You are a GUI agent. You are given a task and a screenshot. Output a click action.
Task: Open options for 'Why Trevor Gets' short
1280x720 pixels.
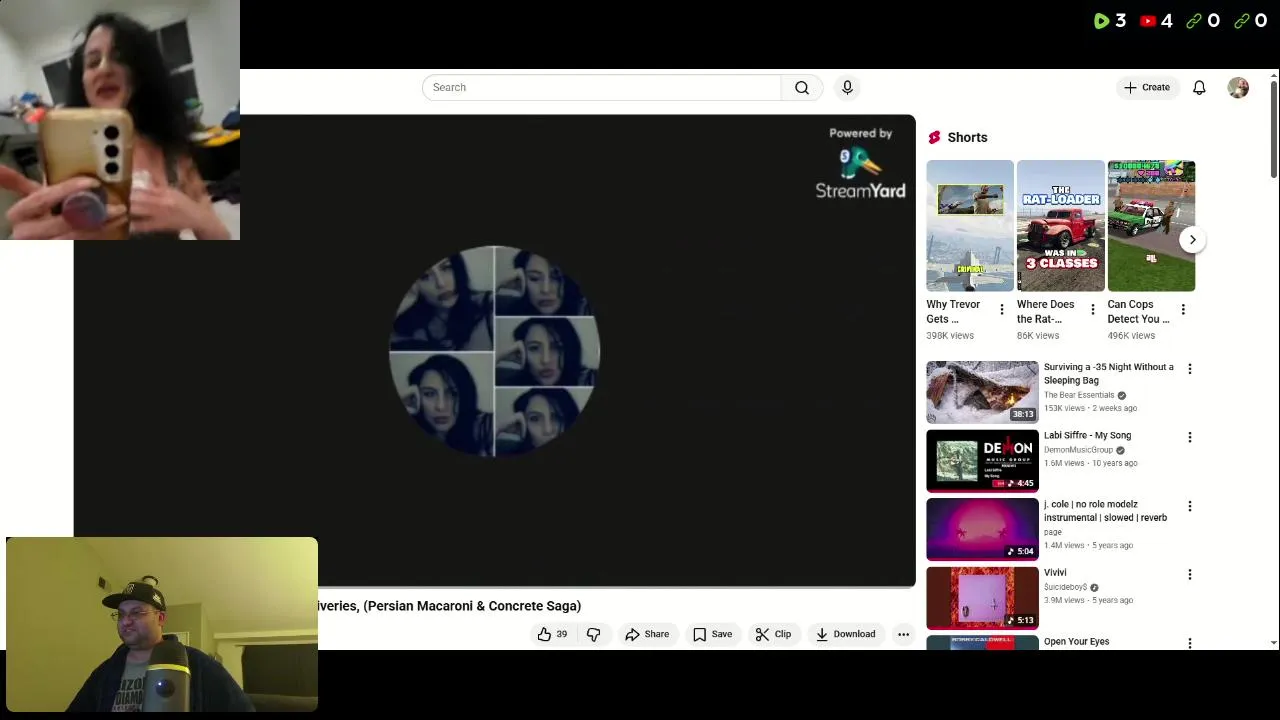[1002, 310]
